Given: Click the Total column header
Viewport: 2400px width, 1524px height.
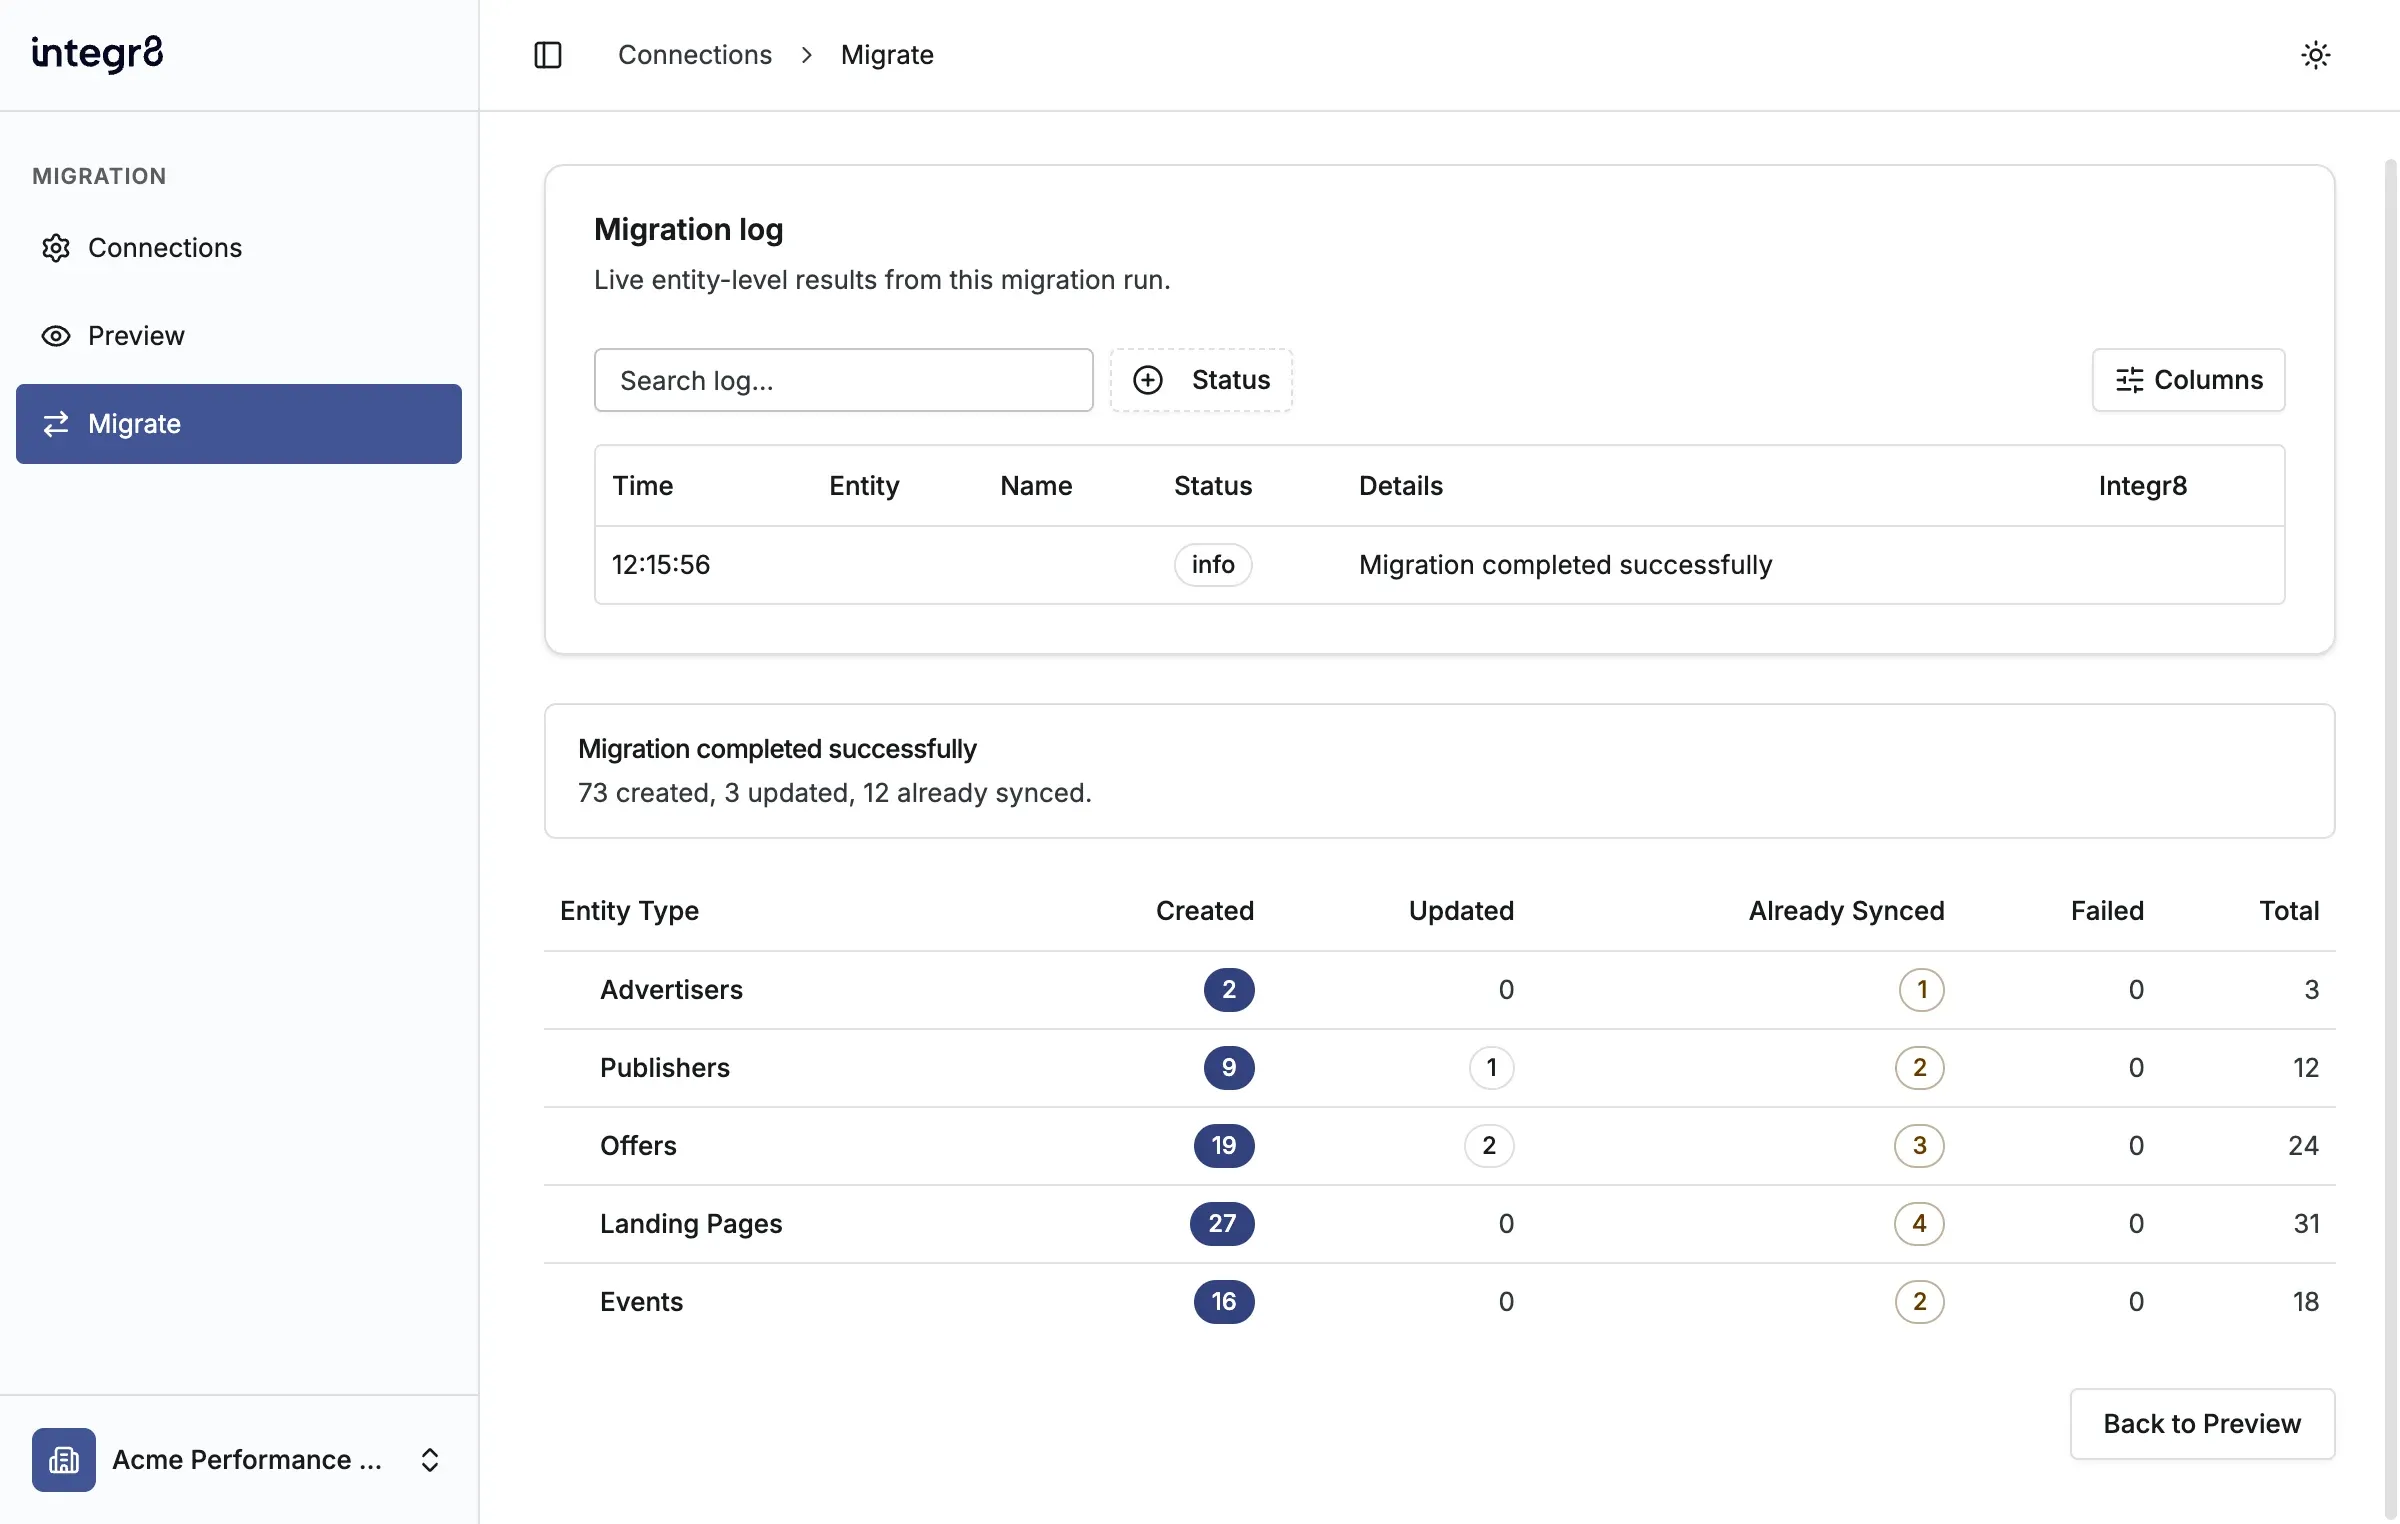Looking at the screenshot, I should click(2289, 911).
